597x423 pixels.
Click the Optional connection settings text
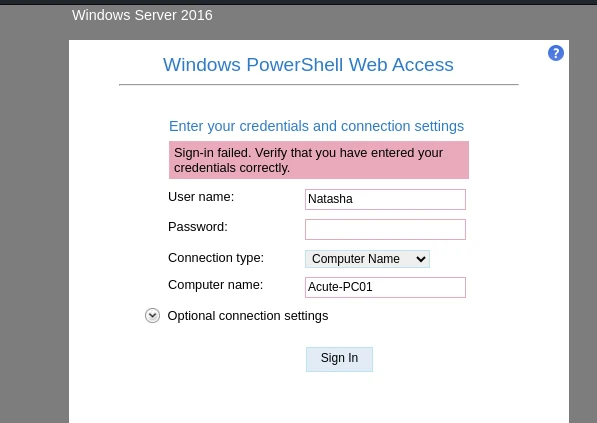coord(247,316)
